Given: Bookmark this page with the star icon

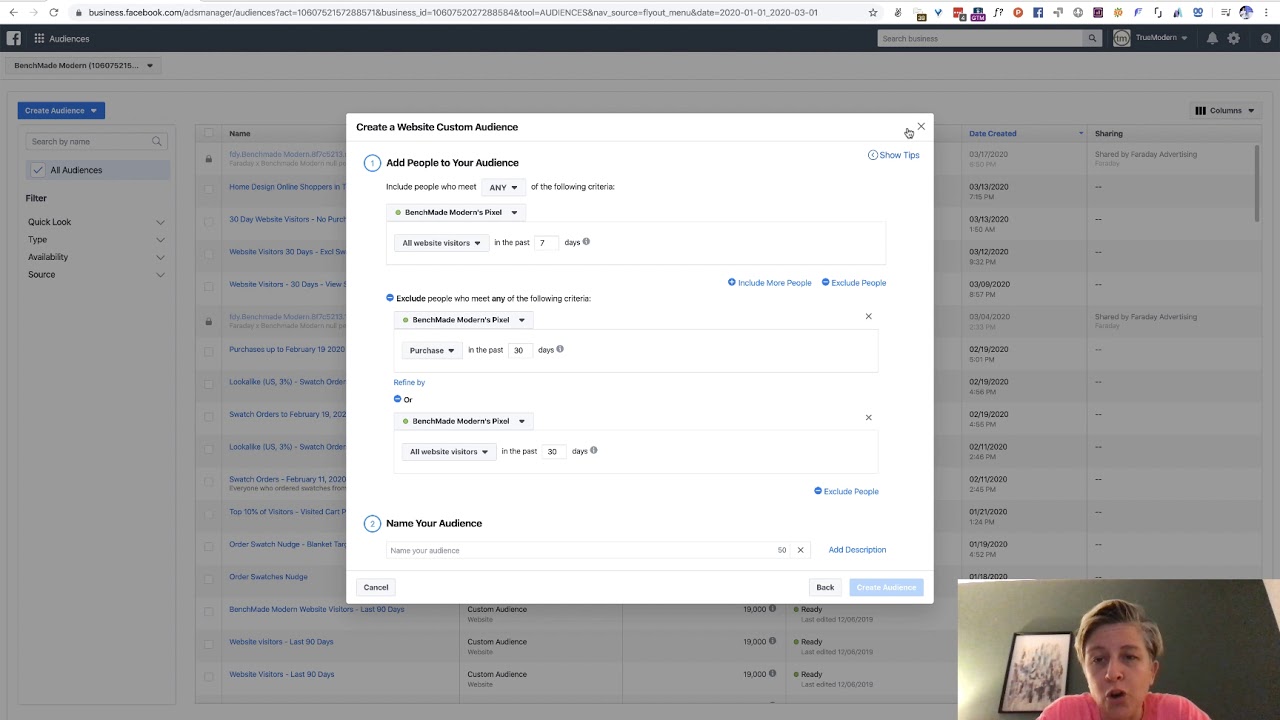Looking at the screenshot, I should click(x=873, y=12).
